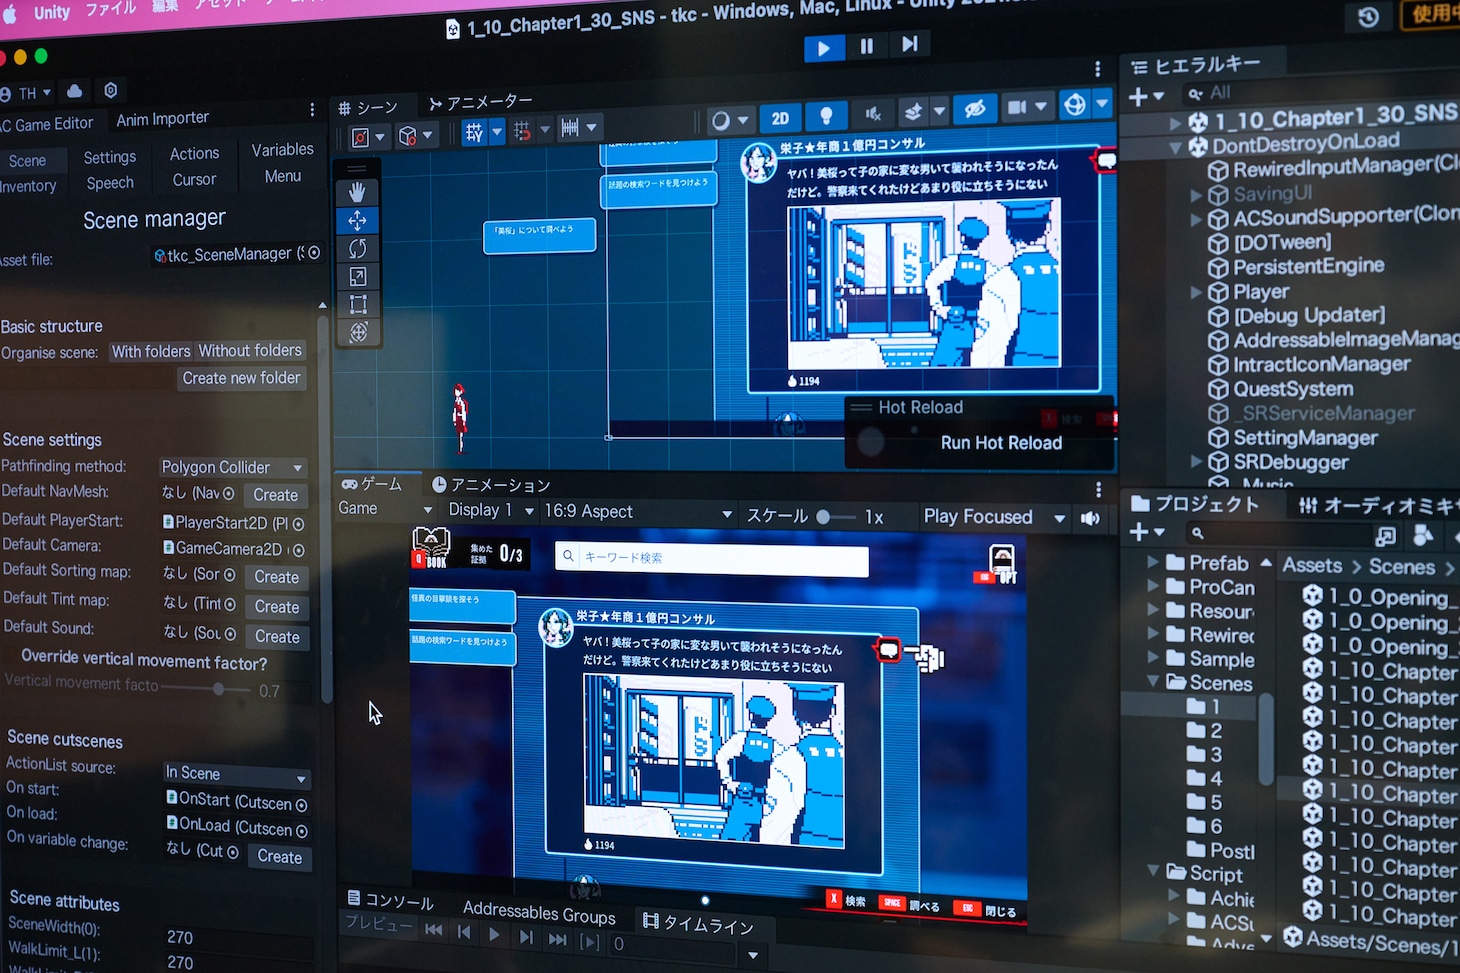Adjust the game view scale slider
The width and height of the screenshot is (1460, 973).
click(824, 517)
